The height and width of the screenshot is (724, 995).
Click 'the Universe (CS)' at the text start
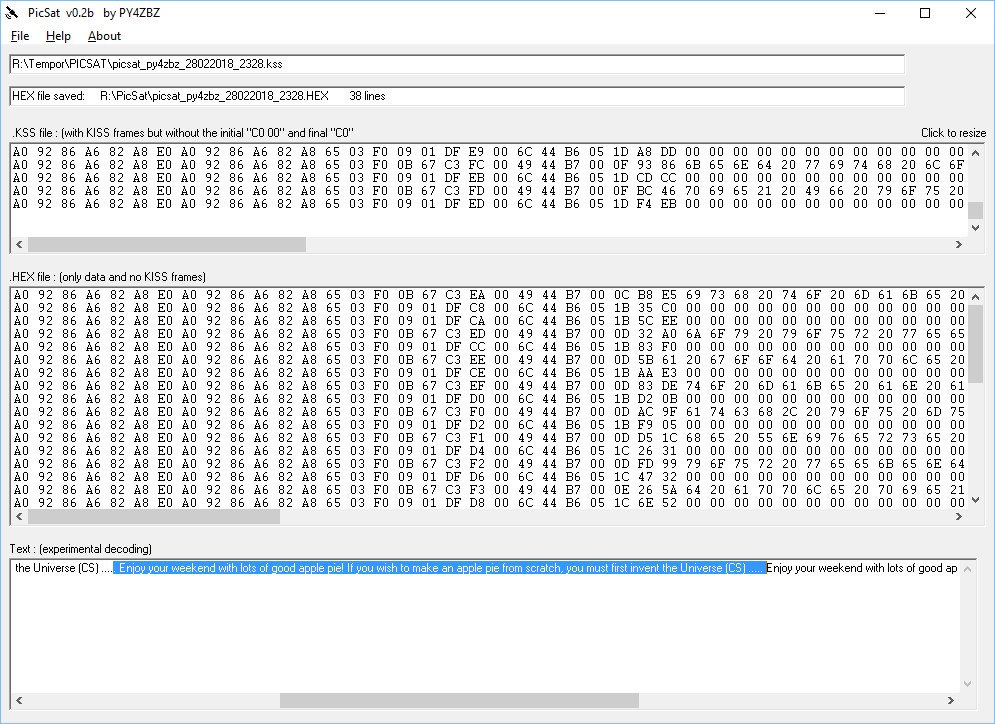pyautogui.click(x=57, y=568)
